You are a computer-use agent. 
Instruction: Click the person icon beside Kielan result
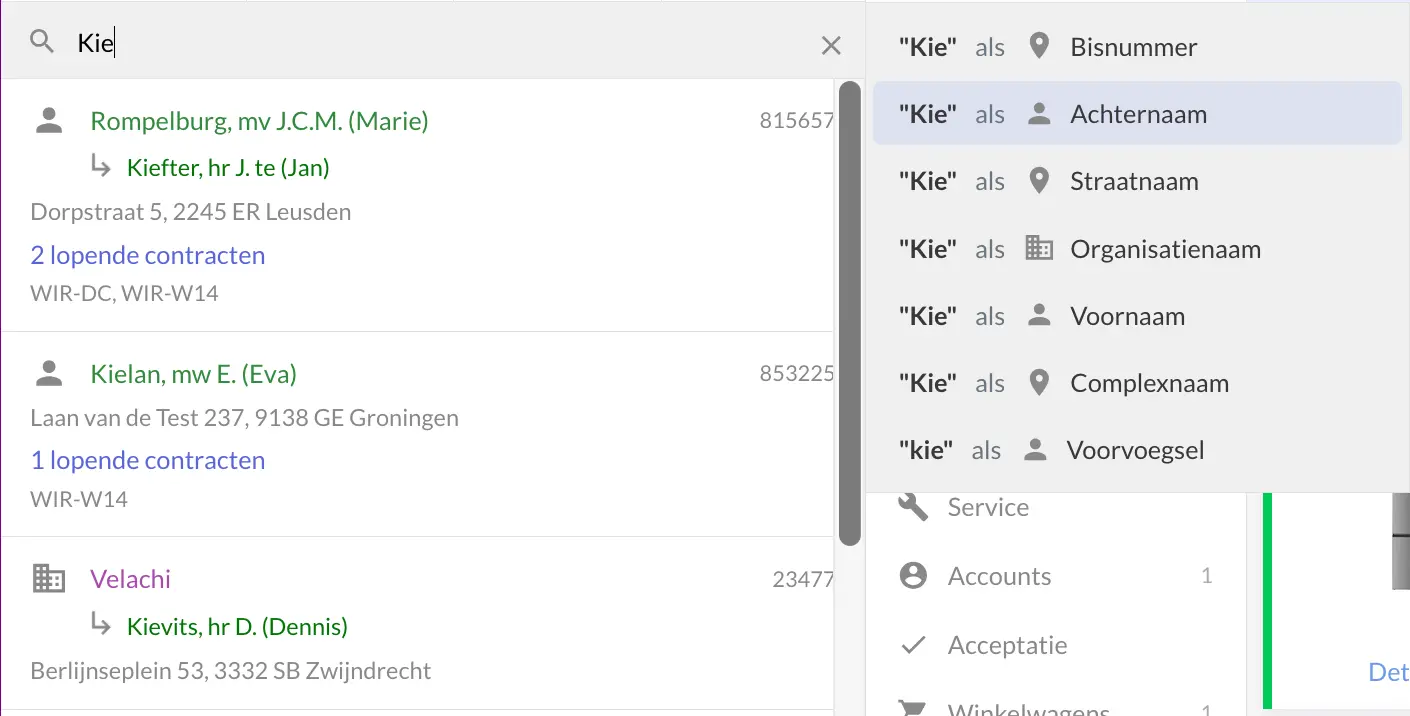pyautogui.click(x=48, y=372)
